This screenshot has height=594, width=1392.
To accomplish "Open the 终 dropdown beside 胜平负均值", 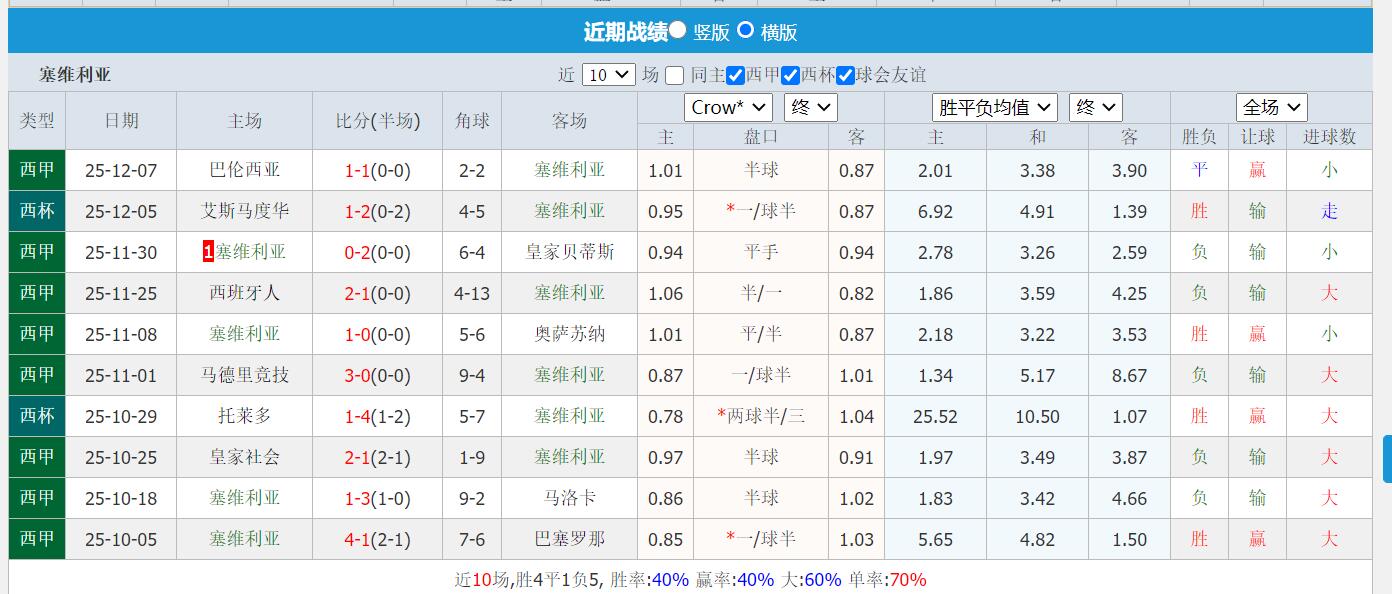I will (x=1098, y=107).
